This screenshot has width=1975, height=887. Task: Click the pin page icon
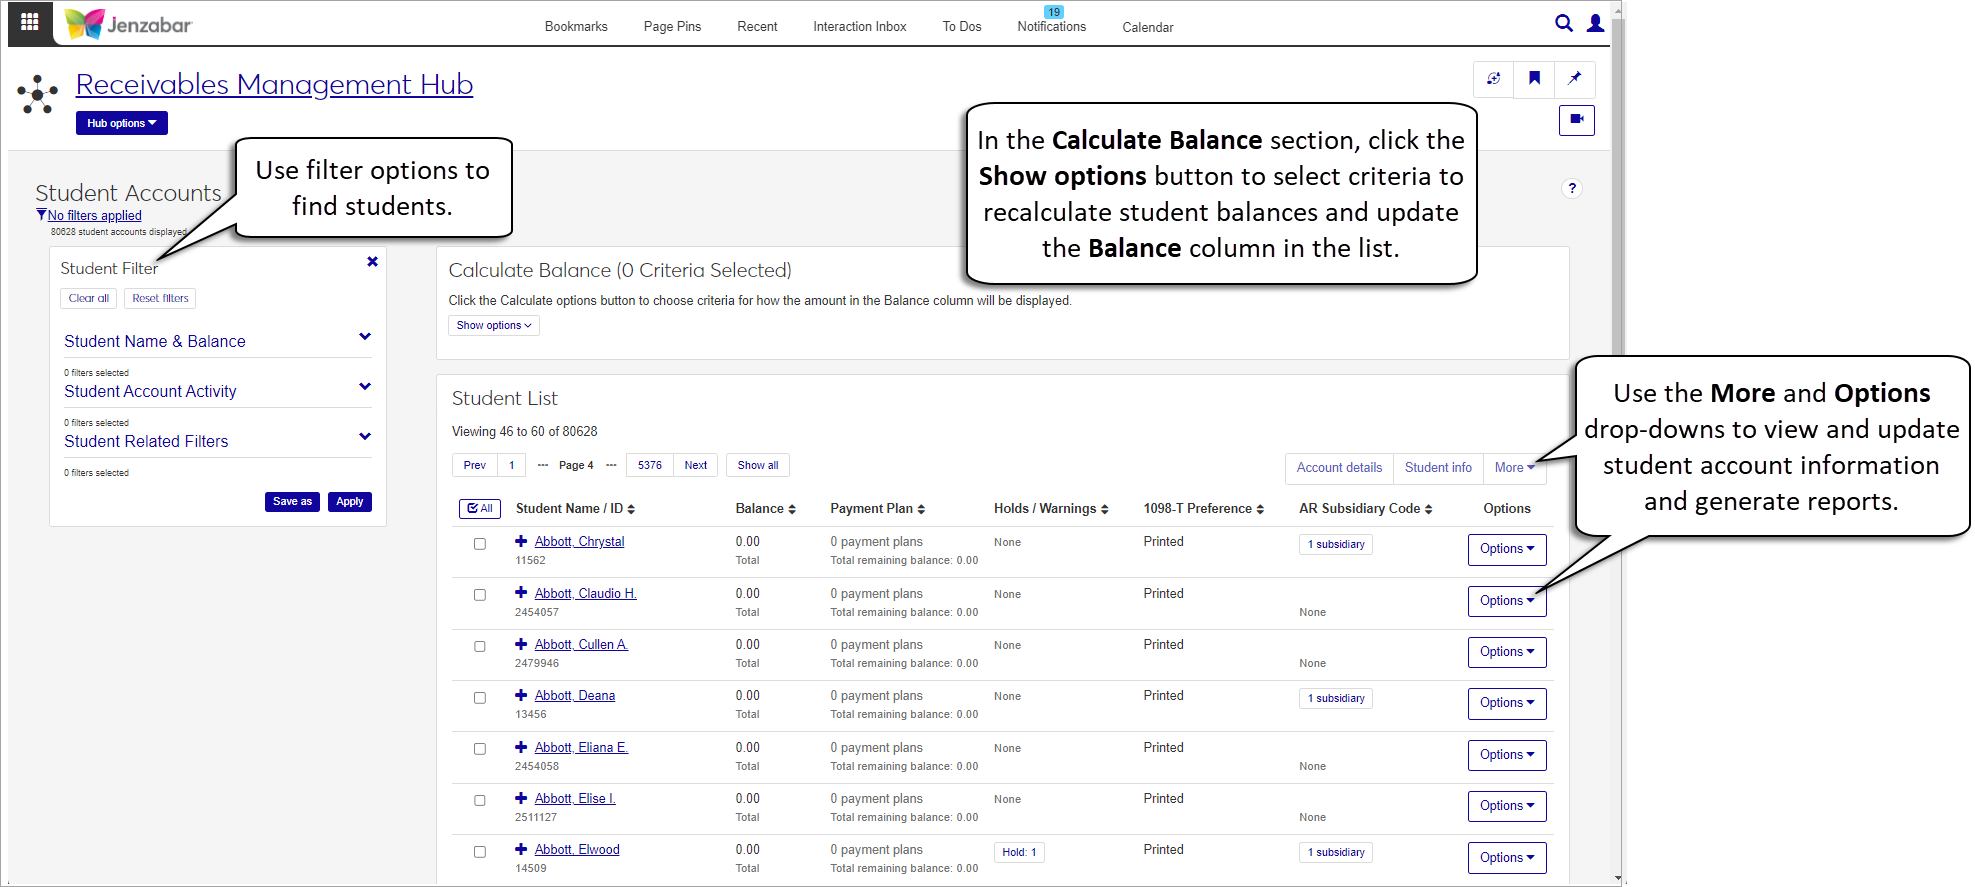(x=1574, y=79)
